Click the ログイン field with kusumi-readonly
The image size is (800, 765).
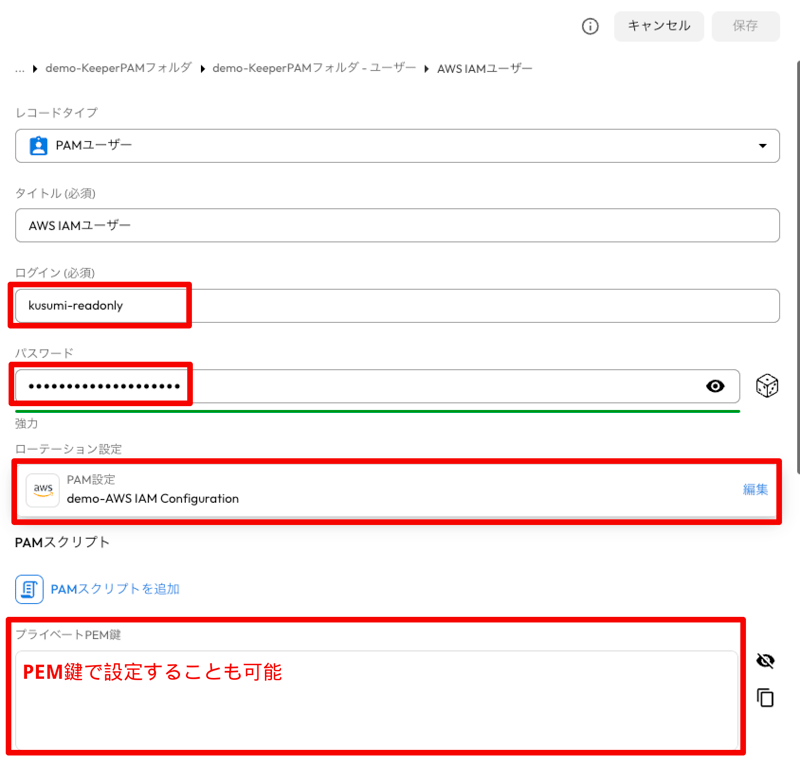coord(397,306)
